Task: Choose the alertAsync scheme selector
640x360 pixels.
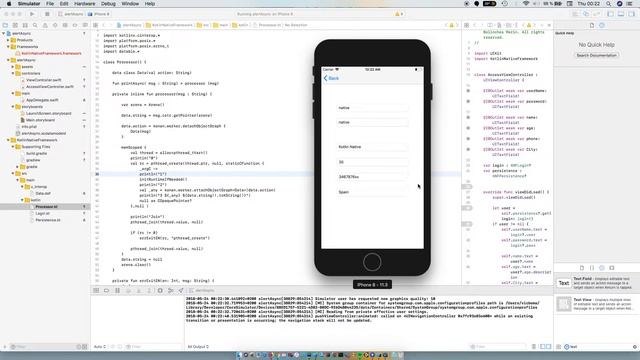Action: 71,14
